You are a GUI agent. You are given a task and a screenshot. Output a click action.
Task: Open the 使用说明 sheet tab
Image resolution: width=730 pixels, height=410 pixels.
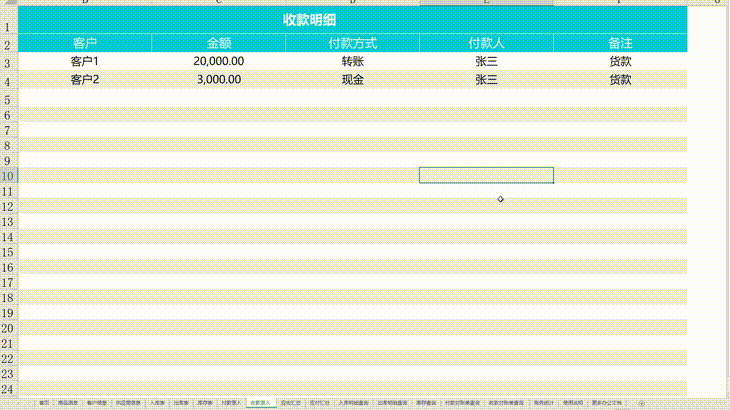pyautogui.click(x=571, y=403)
